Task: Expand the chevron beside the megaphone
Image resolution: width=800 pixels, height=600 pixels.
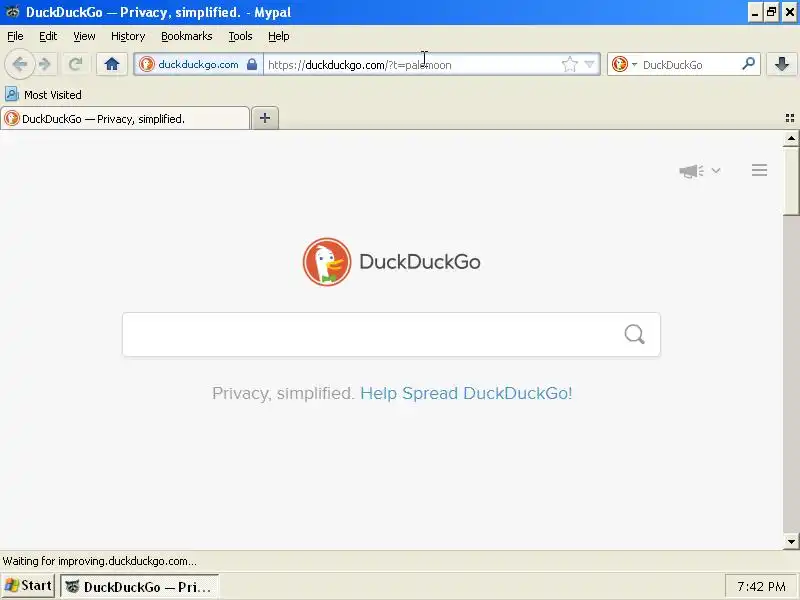Action: click(x=716, y=170)
